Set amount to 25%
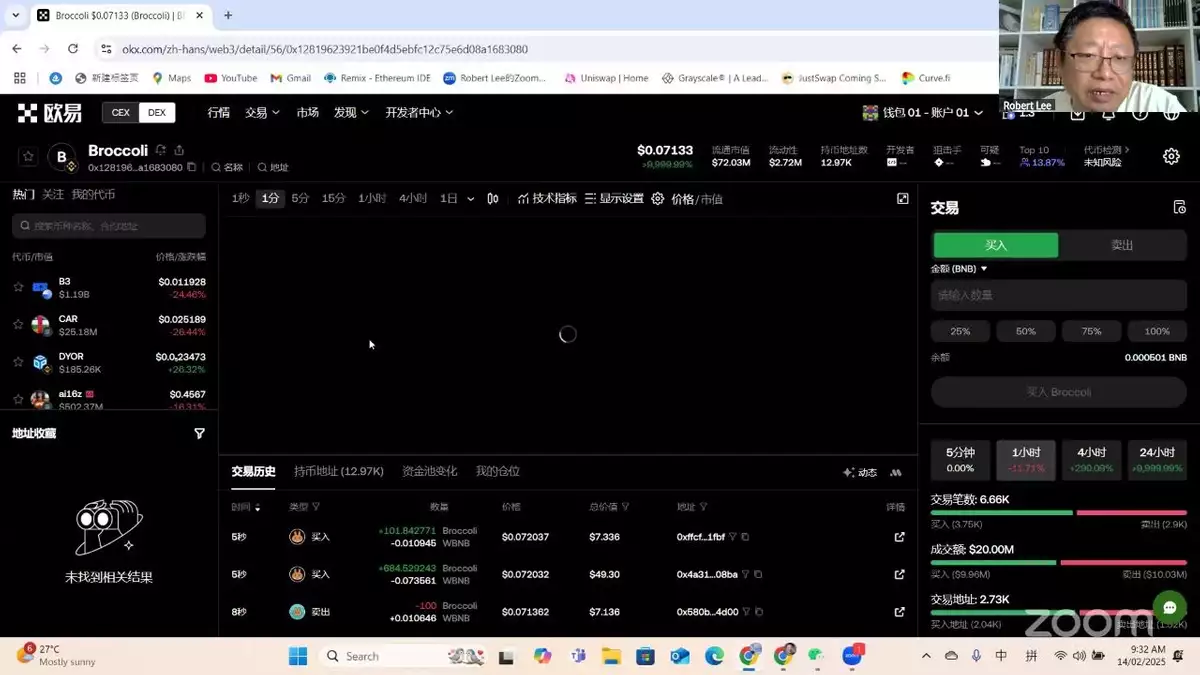 click(960, 331)
